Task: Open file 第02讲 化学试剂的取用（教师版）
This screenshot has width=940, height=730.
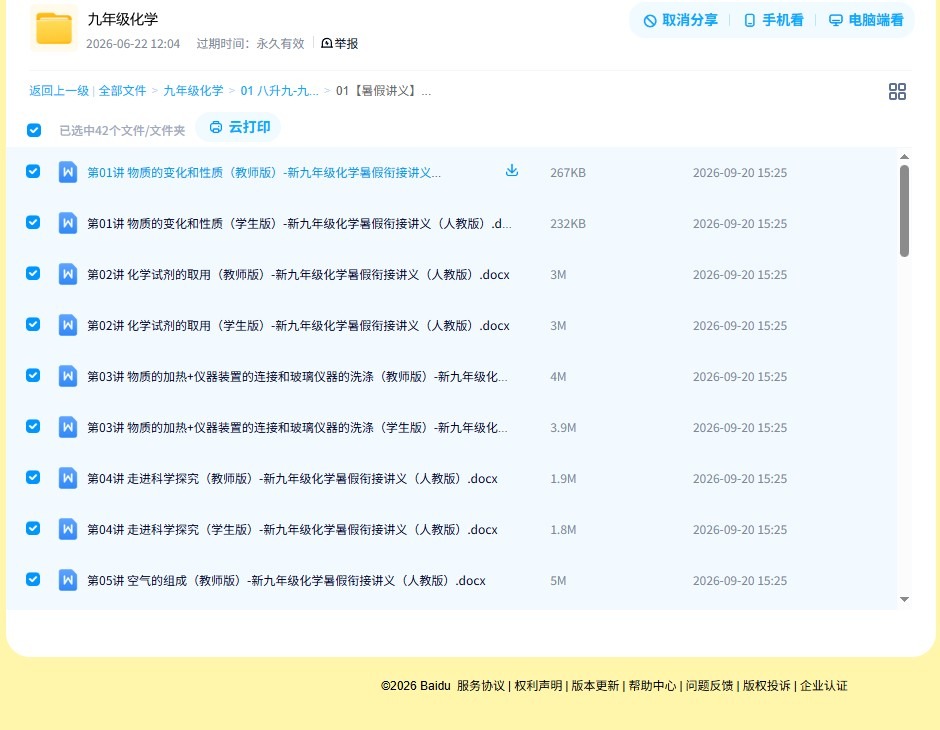Action: point(298,274)
